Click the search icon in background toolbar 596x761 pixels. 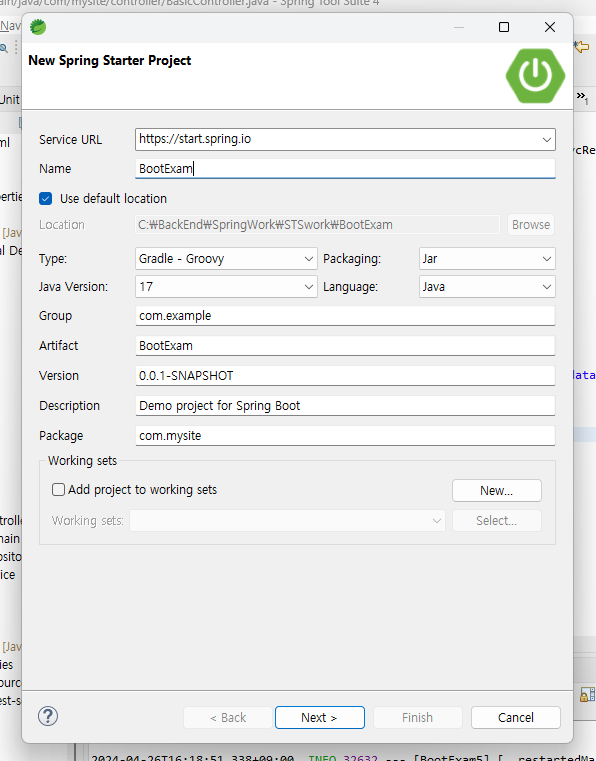point(4,48)
